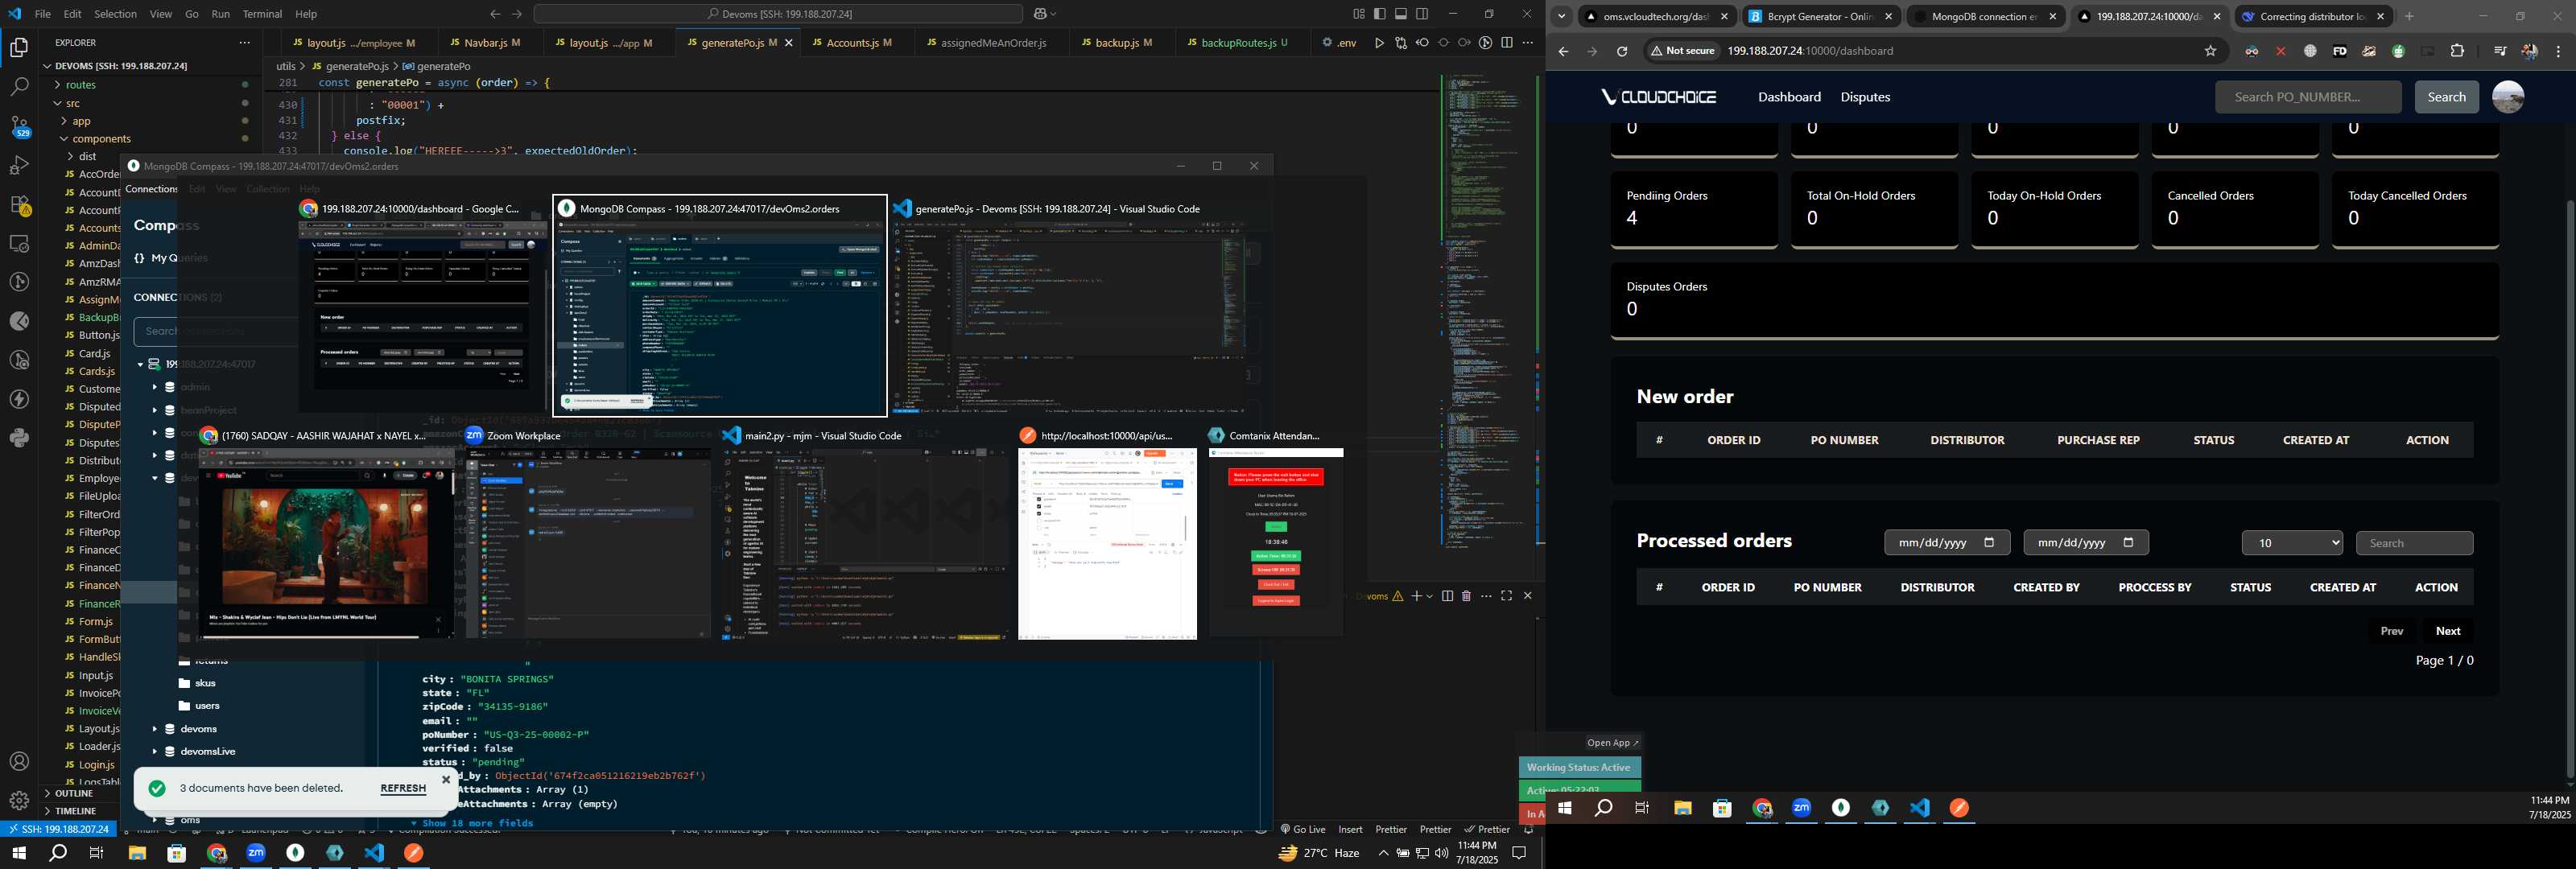Click the Task View icon in the Windows taskbar

coord(97,853)
